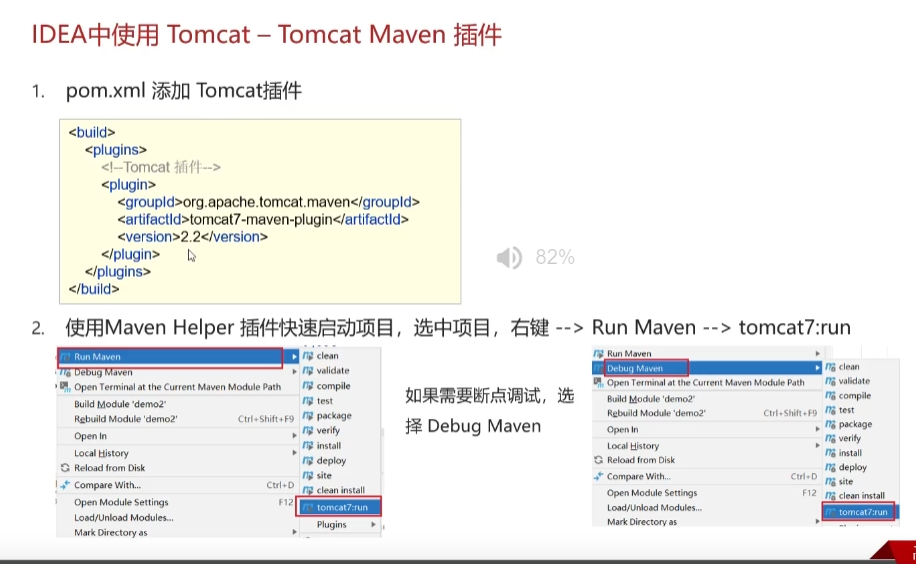The image size is (916, 564).
Task: Click the Debug Maven icon in left menu
Action: [65, 372]
